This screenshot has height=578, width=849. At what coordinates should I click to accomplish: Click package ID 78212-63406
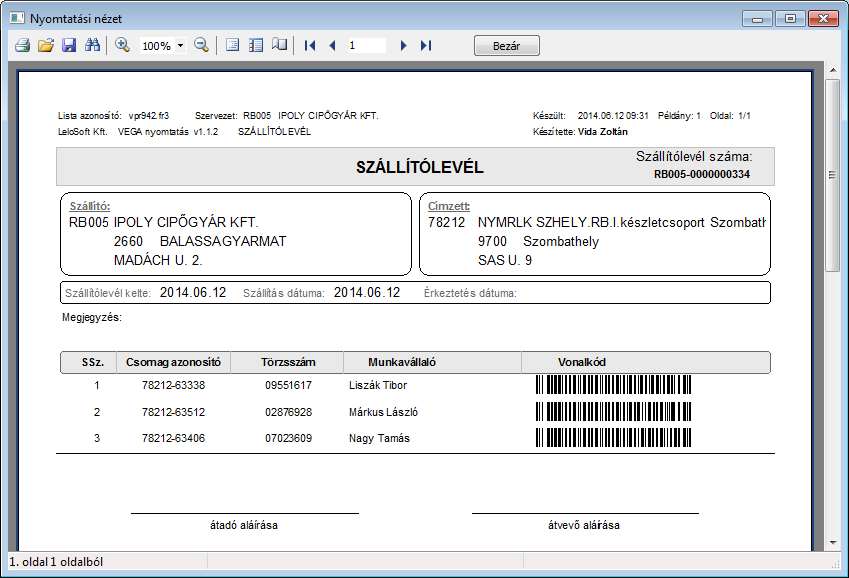tap(173, 438)
